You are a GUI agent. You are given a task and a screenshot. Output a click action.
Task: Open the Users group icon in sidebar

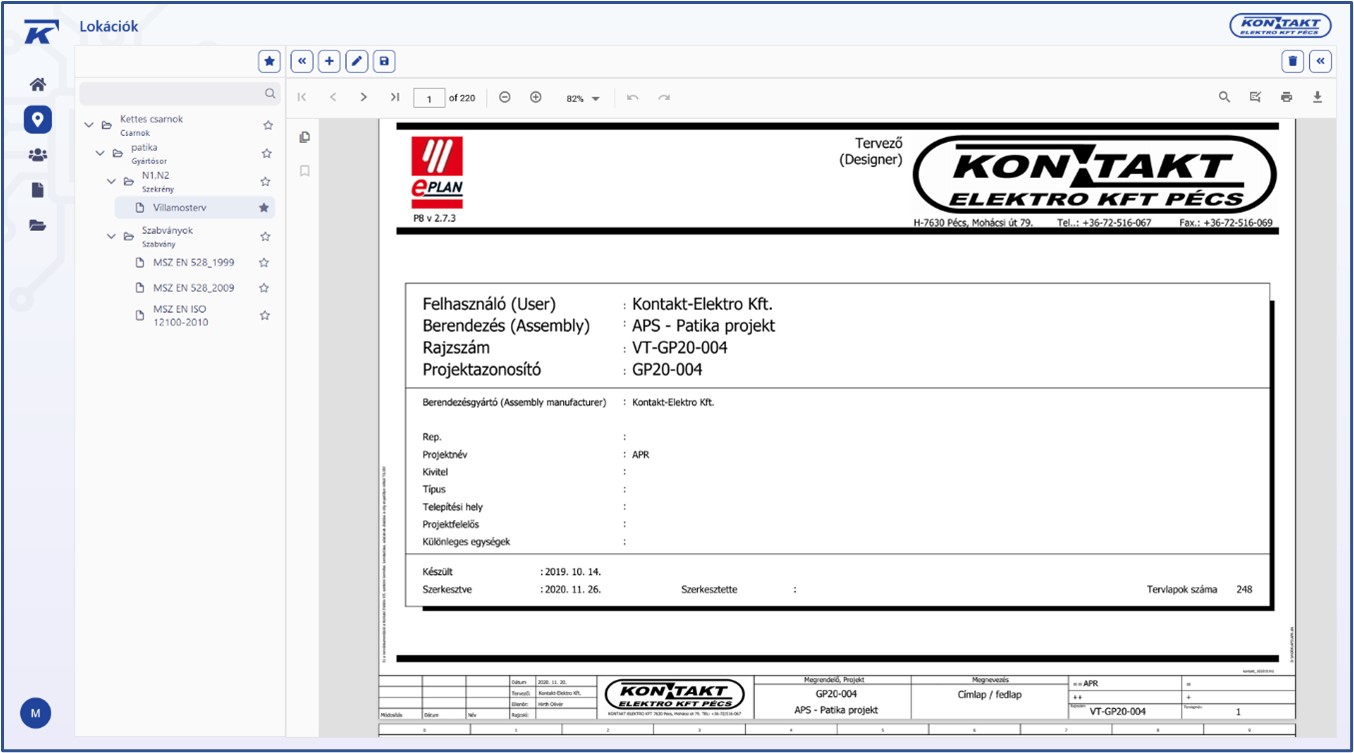38,155
